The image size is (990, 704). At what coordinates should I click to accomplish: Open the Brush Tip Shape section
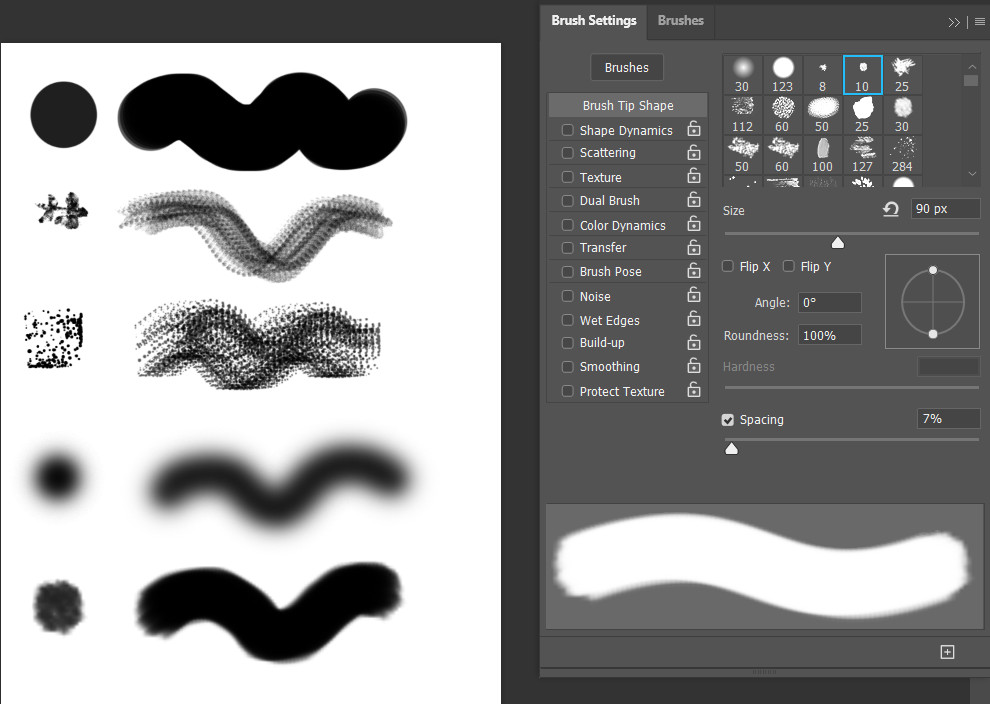coord(627,105)
